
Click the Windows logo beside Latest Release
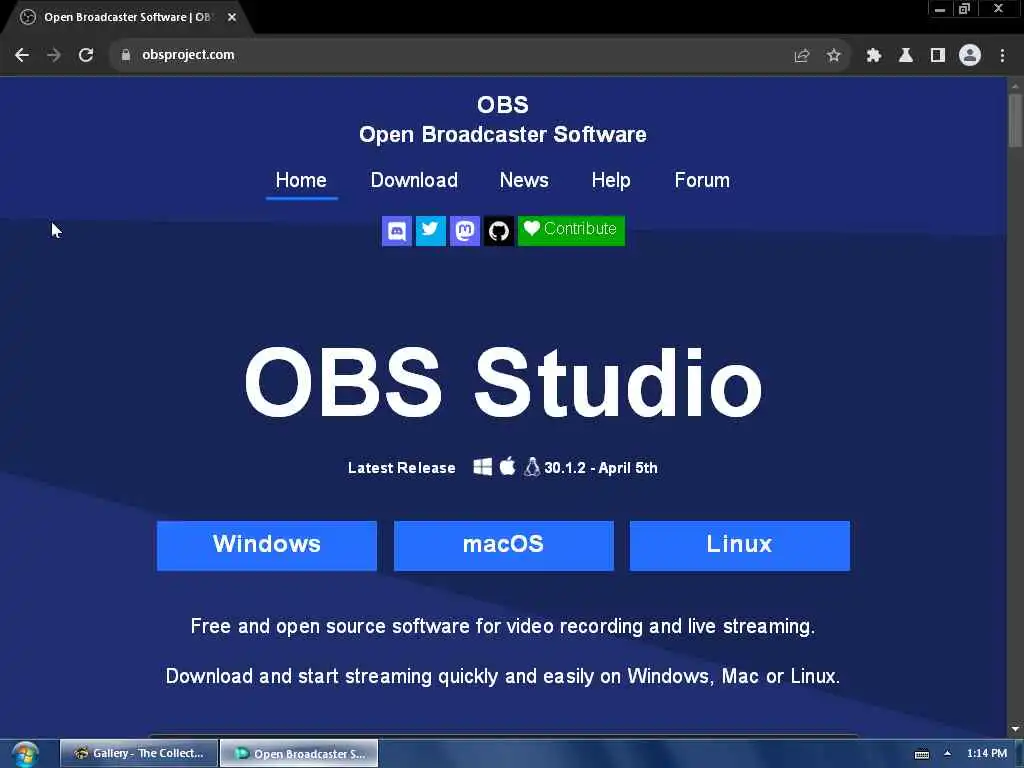(483, 467)
